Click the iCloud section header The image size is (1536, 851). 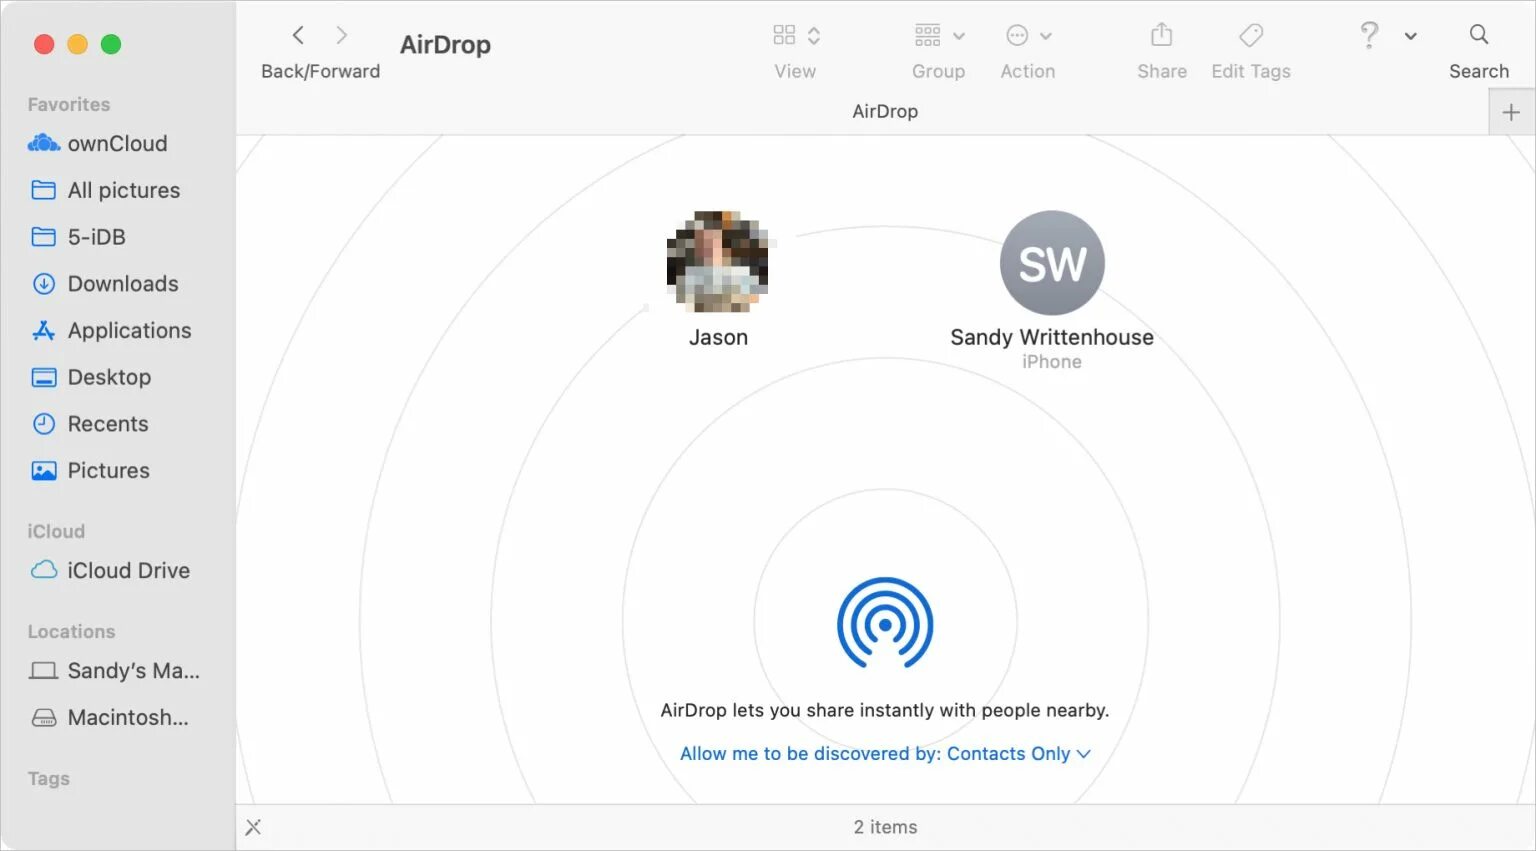(56, 531)
